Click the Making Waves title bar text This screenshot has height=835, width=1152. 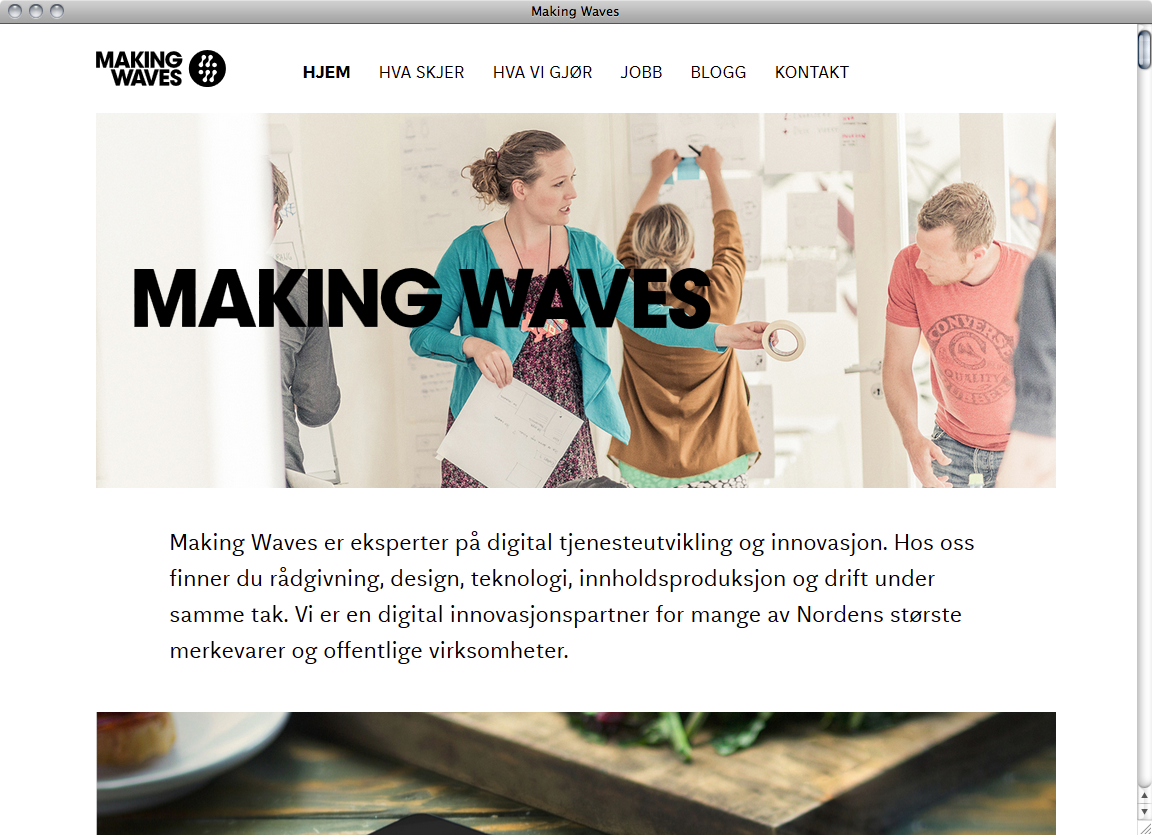[x=575, y=11]
